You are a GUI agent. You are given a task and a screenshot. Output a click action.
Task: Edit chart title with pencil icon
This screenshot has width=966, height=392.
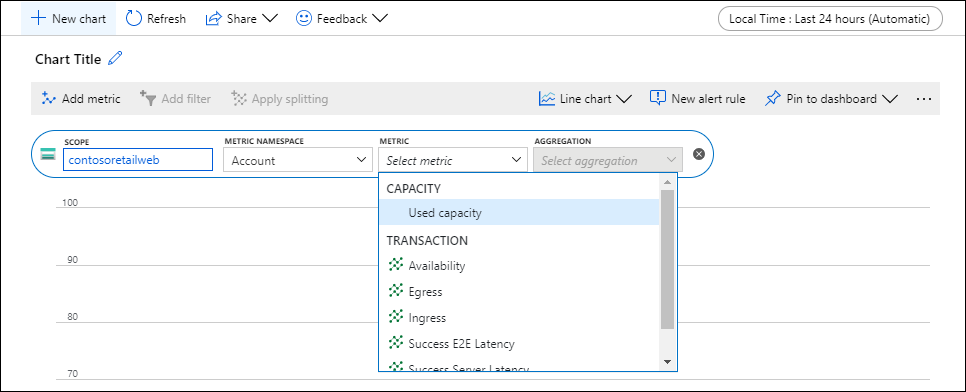pyautogui.click(x=115, y=59)
